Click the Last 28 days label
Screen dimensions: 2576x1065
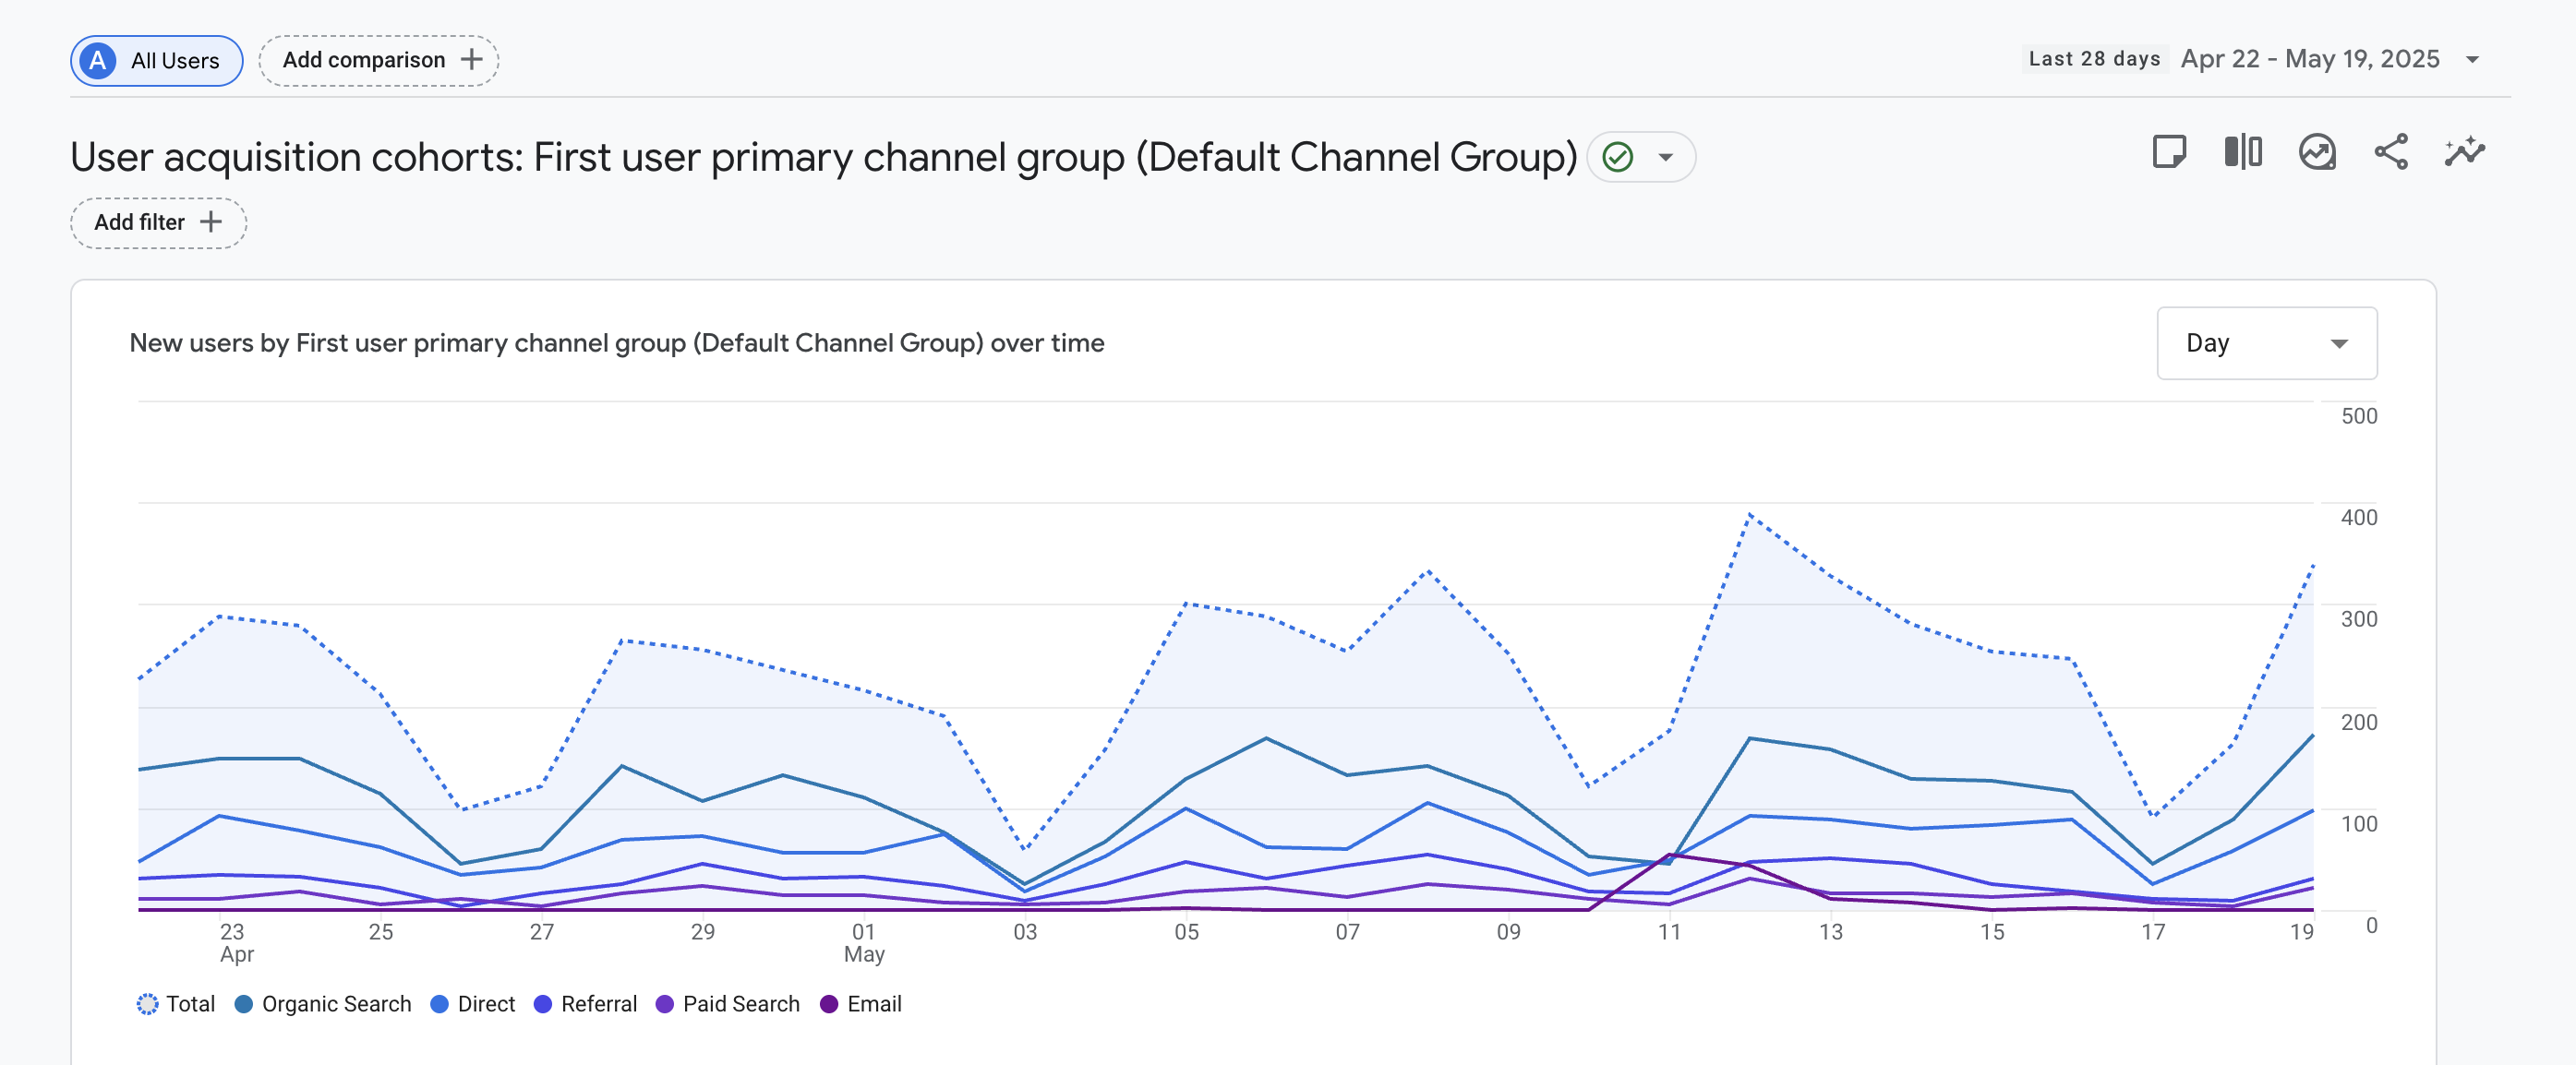2094,58
